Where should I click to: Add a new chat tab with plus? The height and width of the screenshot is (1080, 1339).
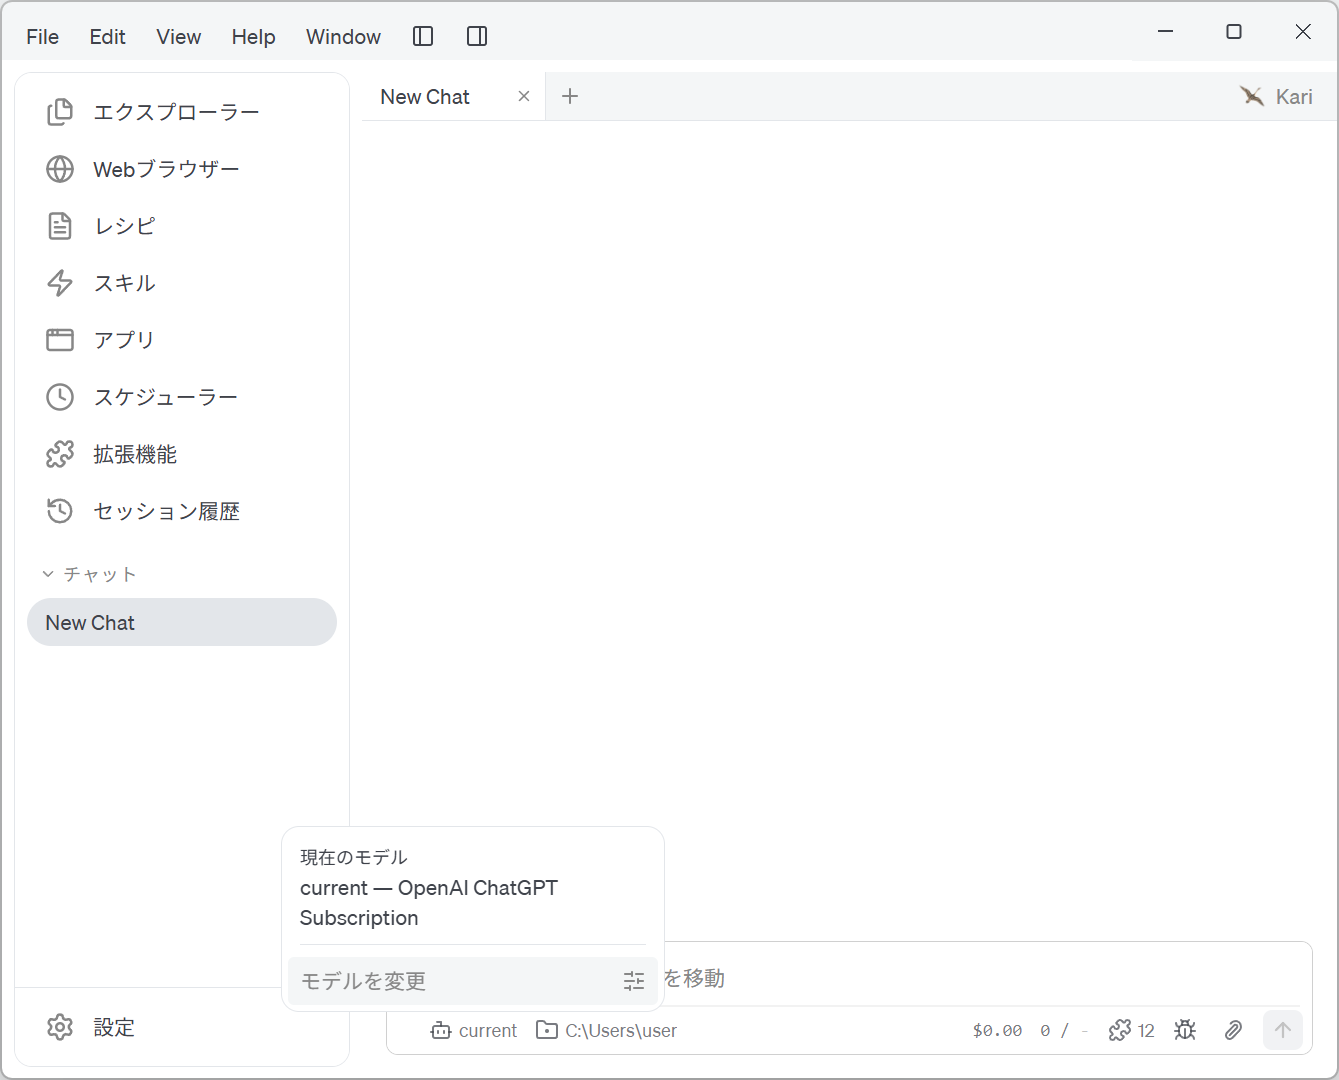(x=570, y=96)
